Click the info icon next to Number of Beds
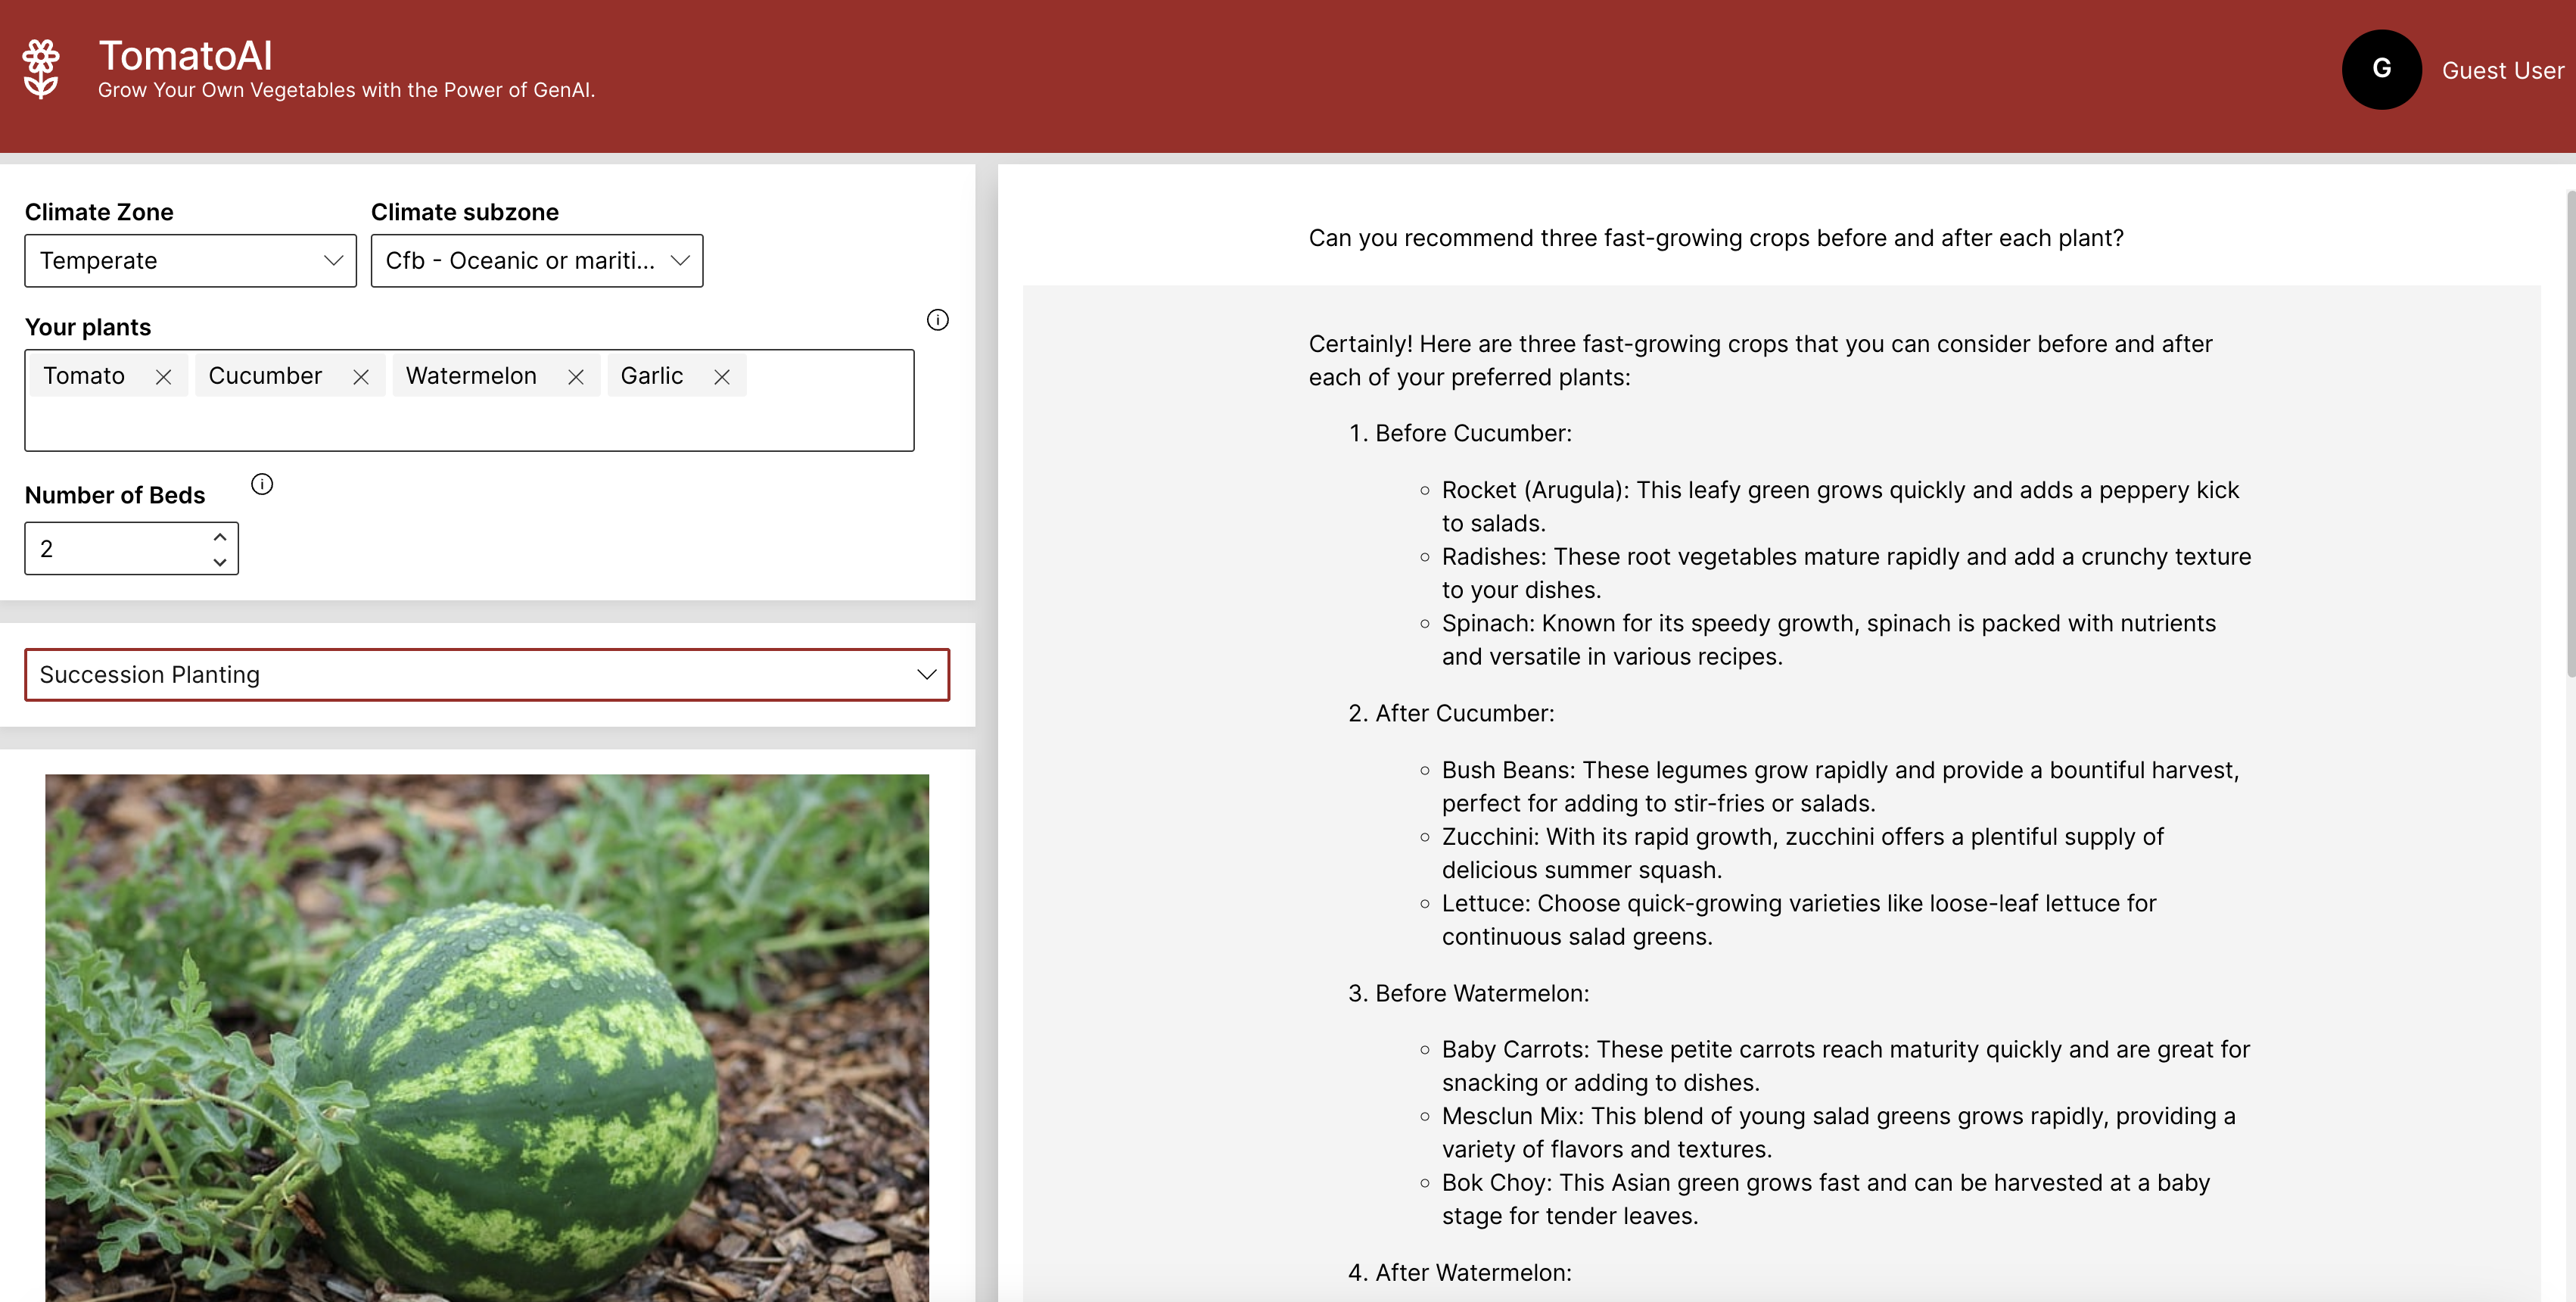 pyautogui.click(x=262, y=485)
